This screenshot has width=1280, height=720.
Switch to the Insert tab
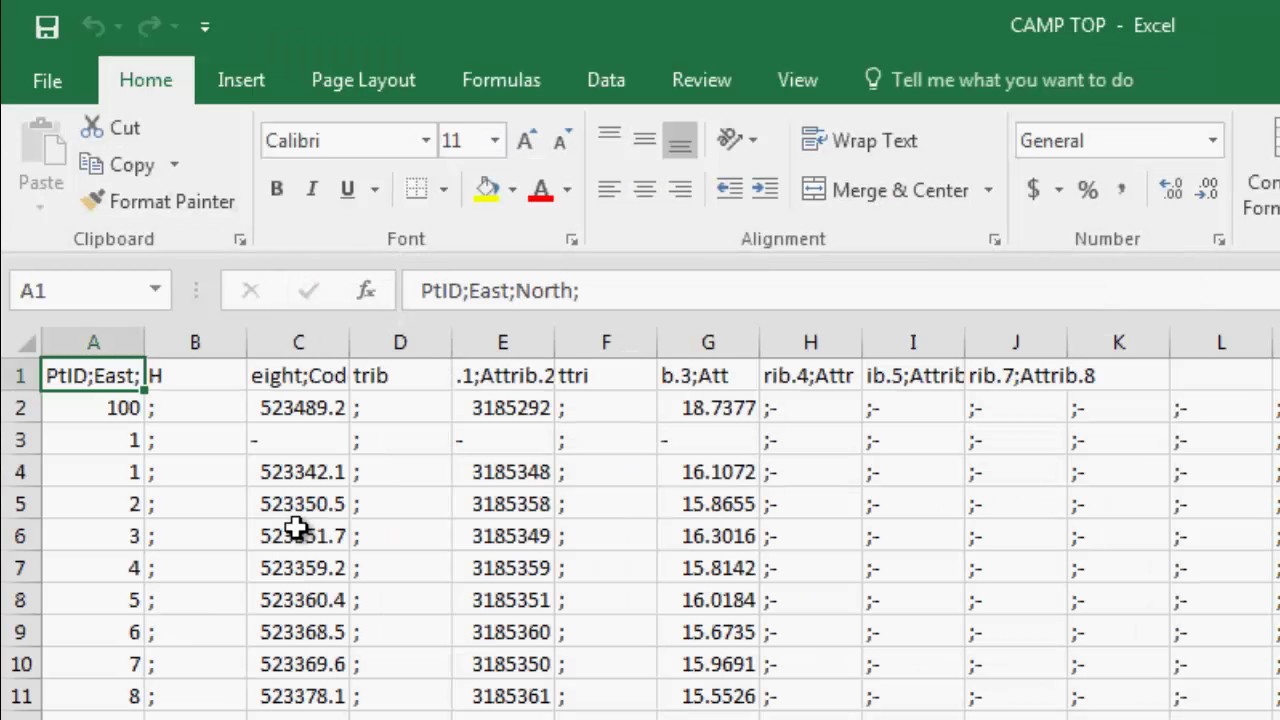tap(241, 80)
